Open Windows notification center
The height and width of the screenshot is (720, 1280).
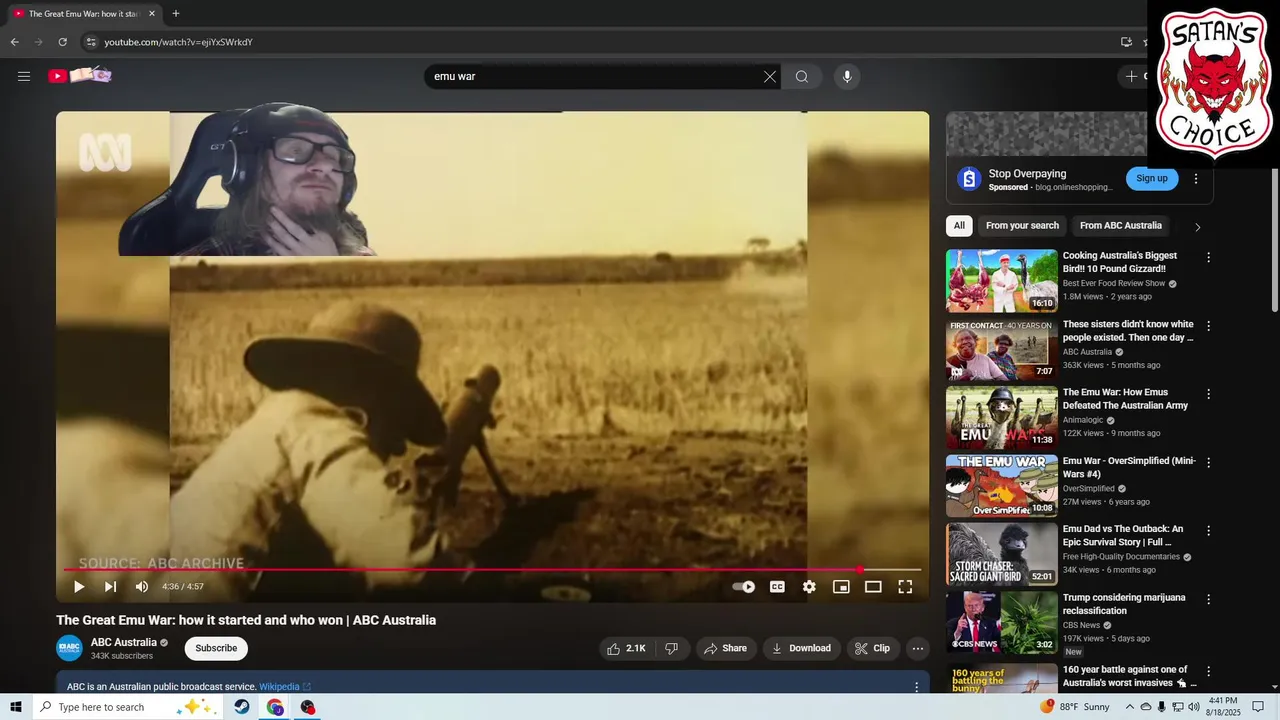pos(1259,707)
